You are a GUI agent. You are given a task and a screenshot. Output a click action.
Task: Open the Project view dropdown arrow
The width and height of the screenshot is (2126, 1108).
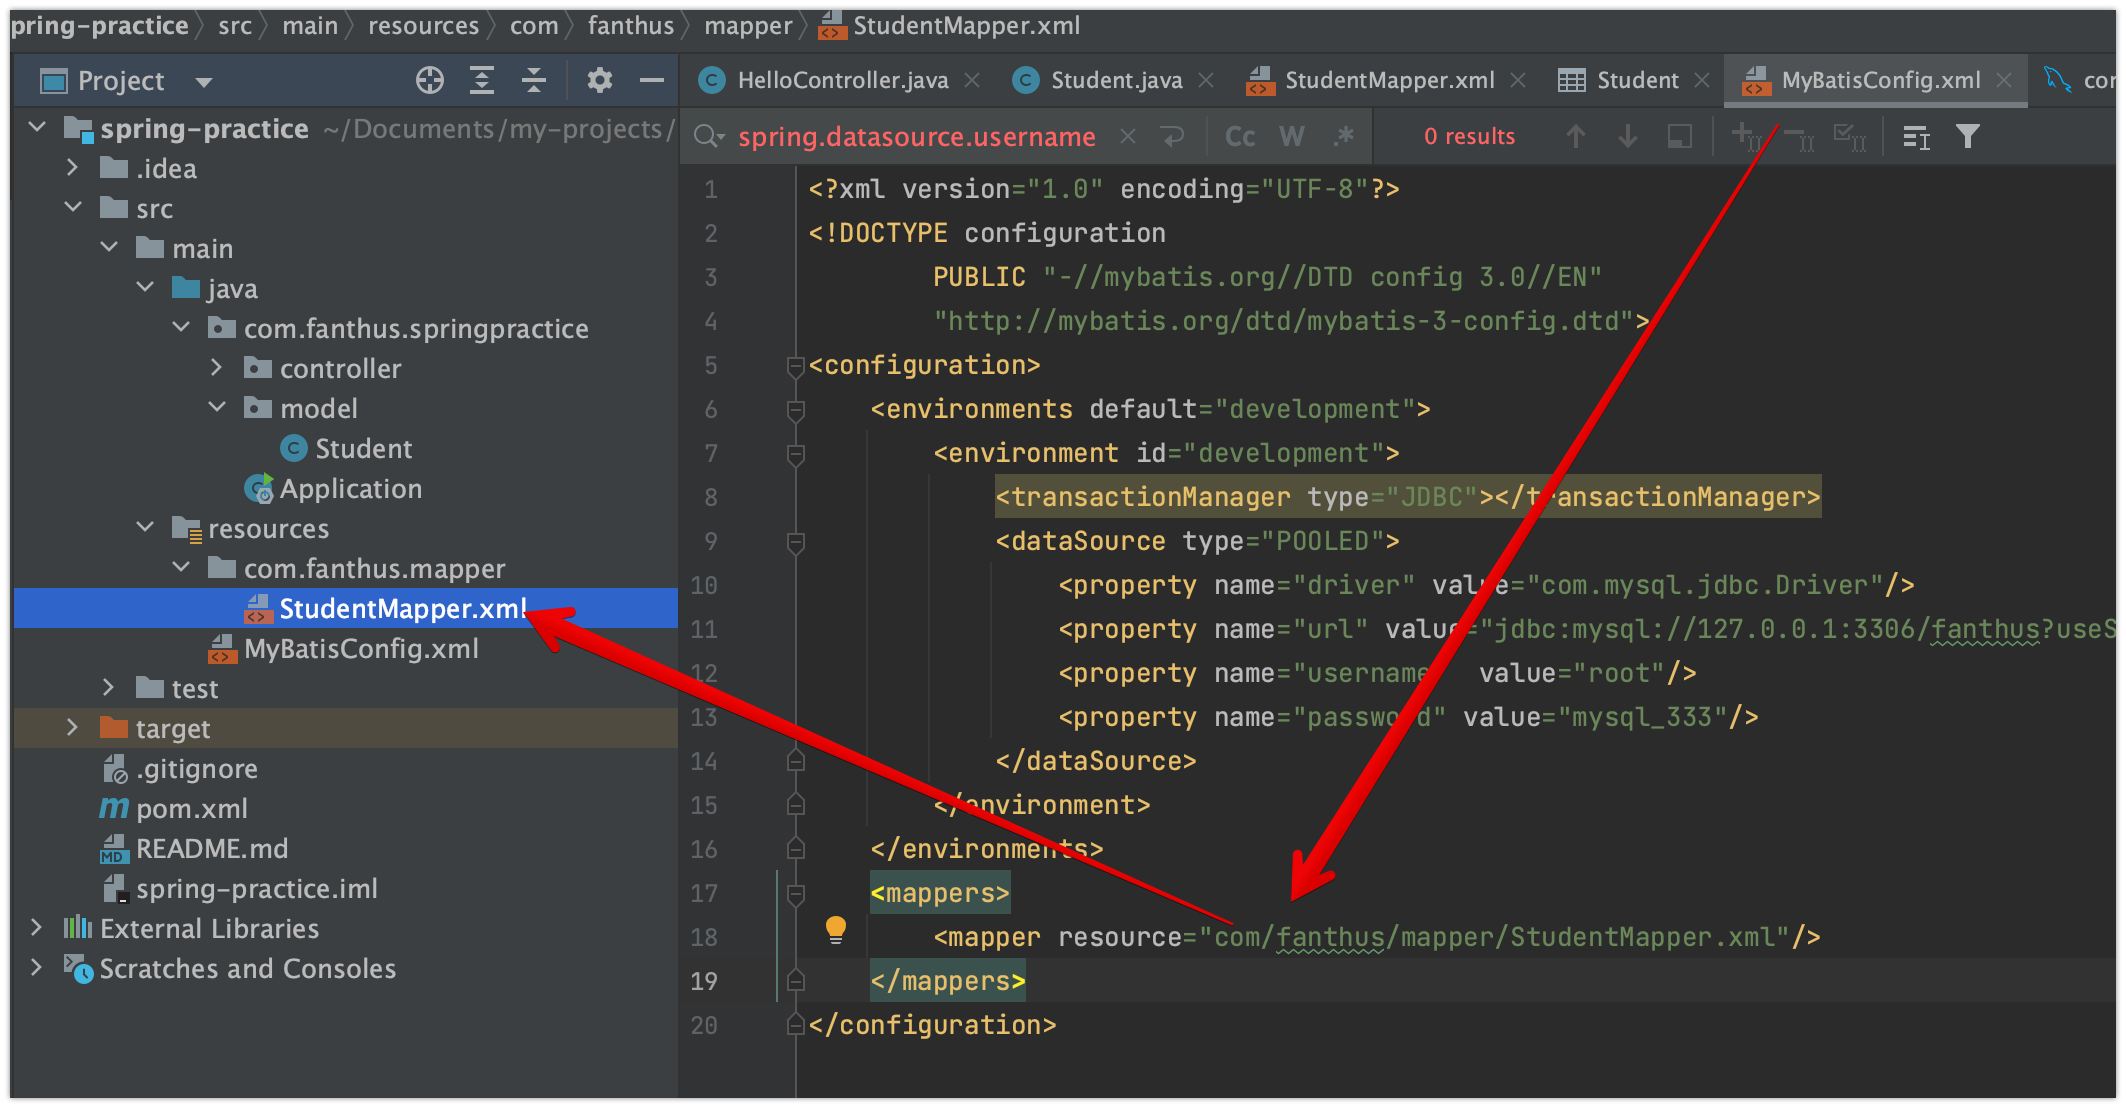[204, 82]
